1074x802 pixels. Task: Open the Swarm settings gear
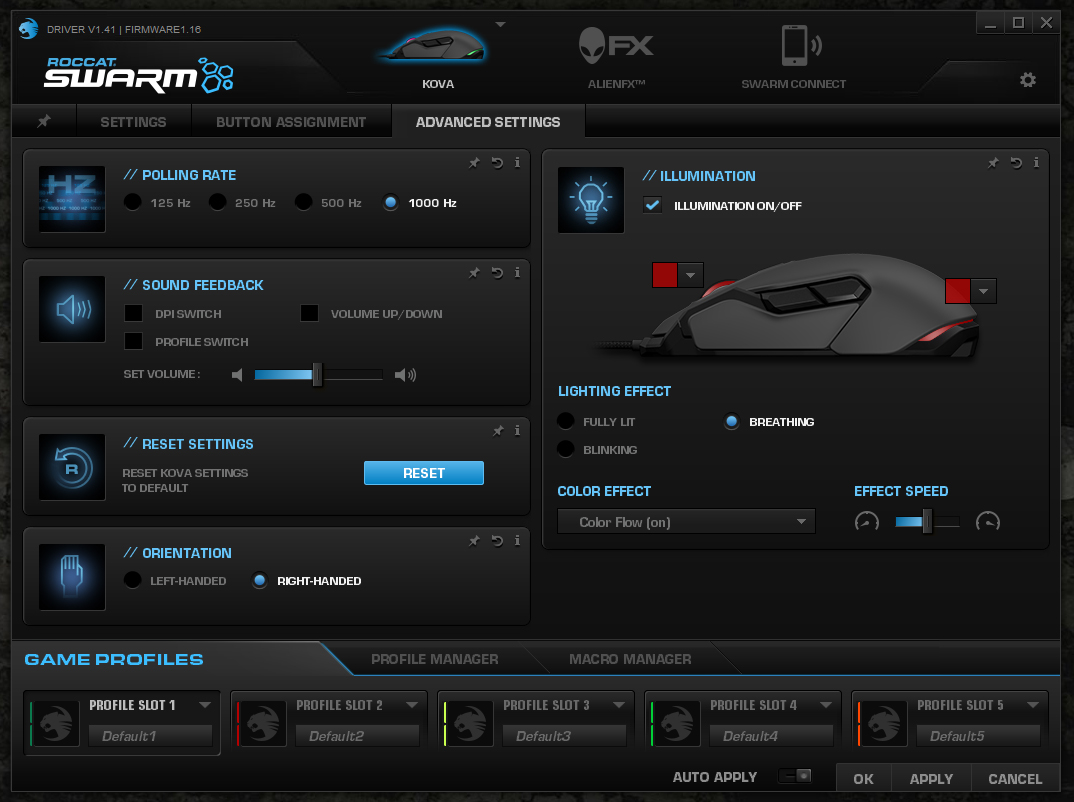pos(1027,80)
